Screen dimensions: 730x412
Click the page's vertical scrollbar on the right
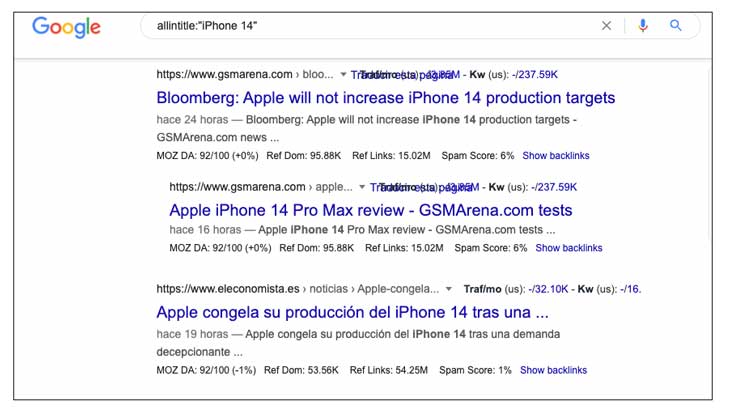(x=709, y=154)
